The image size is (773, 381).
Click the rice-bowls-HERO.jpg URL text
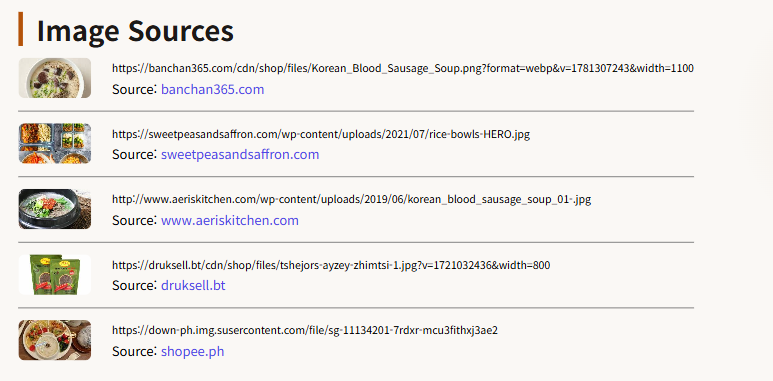pyautogui.click(x=321, y=134)
